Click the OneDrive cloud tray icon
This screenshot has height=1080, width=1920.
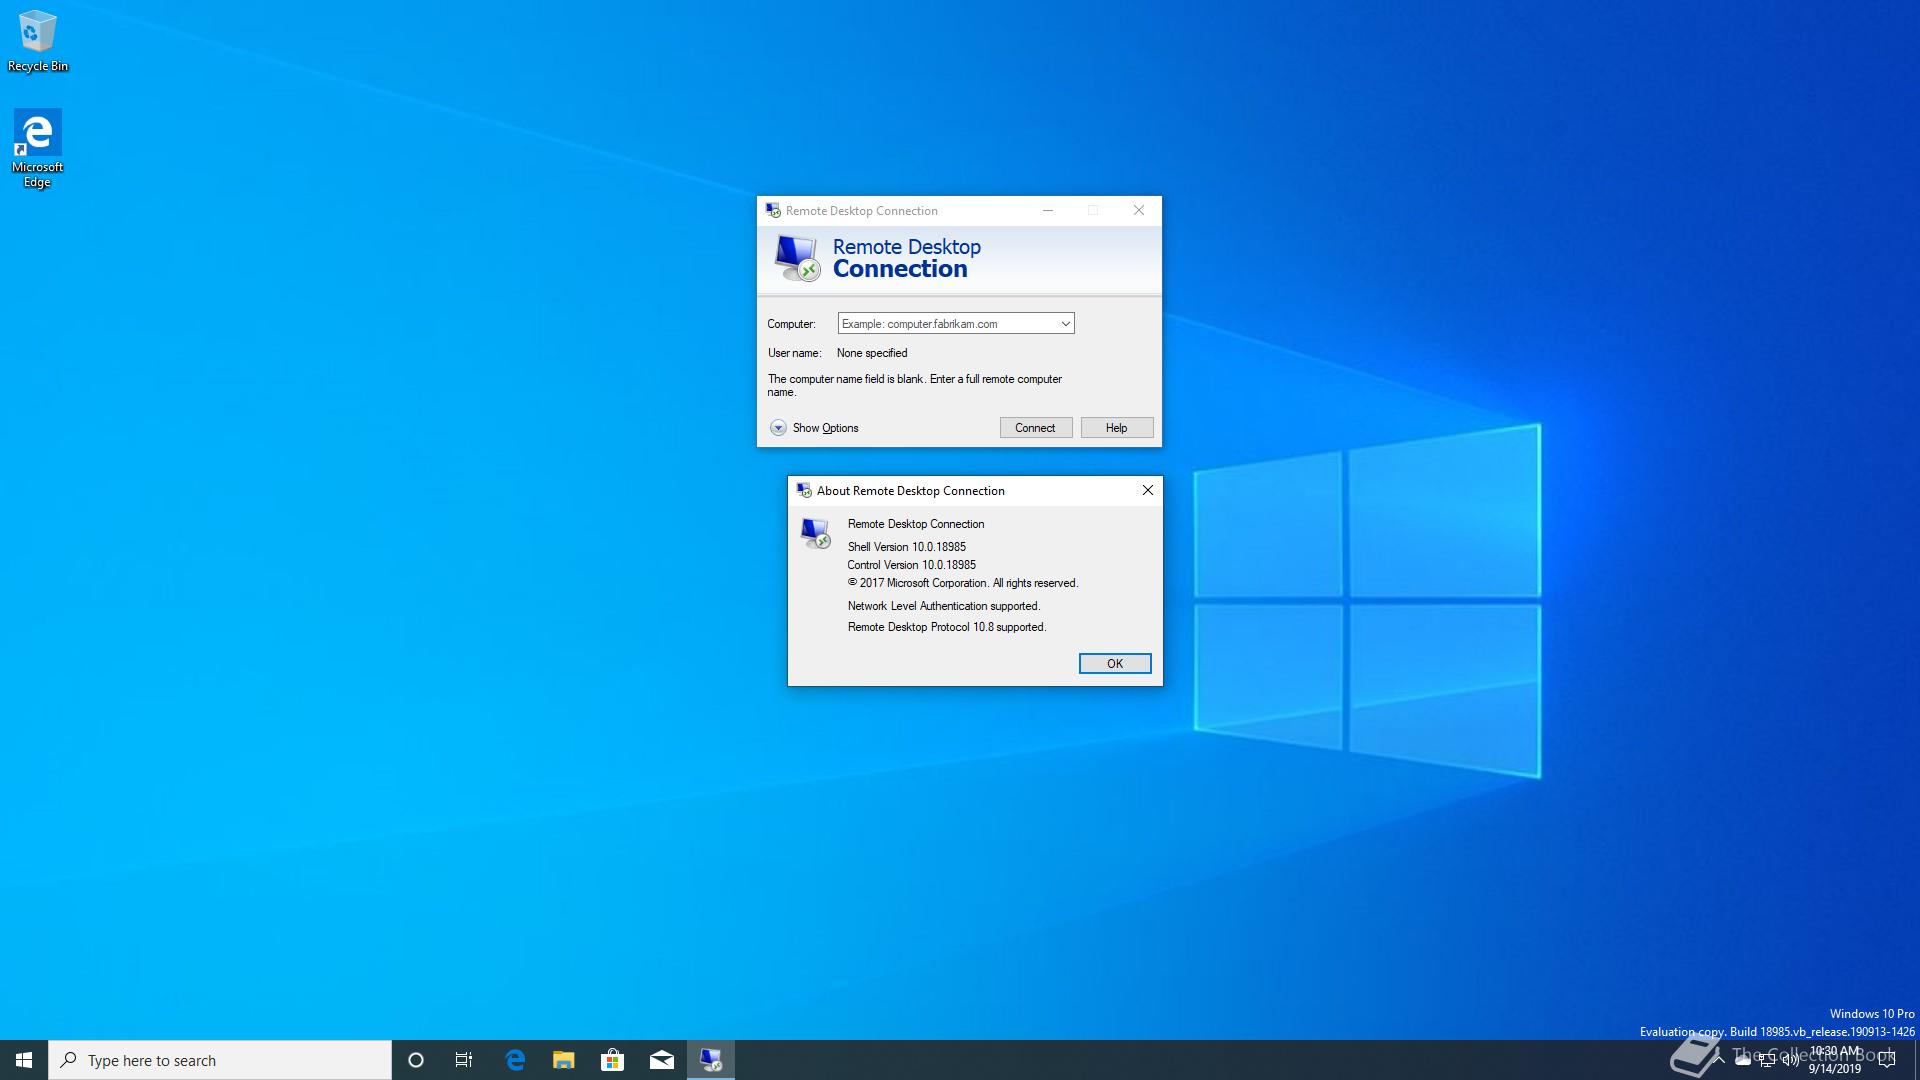click(1743, 1060)
